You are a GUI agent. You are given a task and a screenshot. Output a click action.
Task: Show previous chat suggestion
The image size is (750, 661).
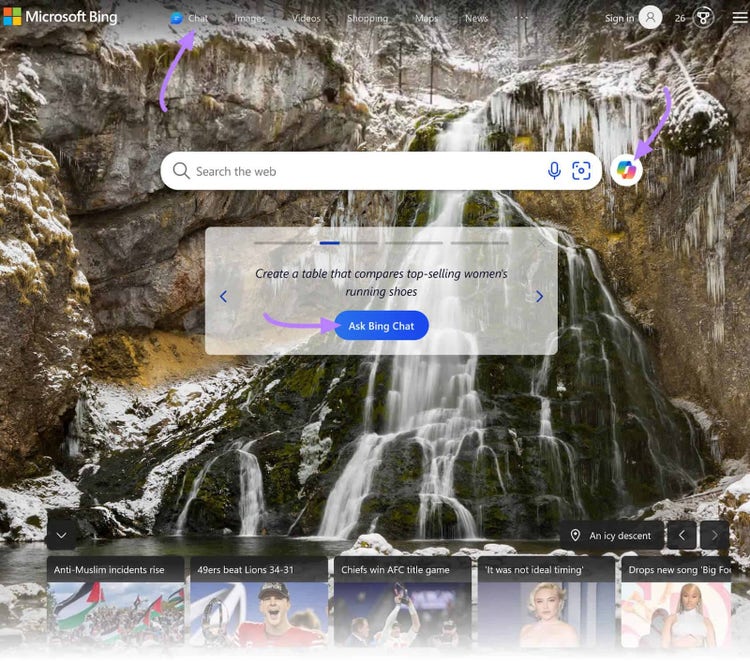[223, 297]
